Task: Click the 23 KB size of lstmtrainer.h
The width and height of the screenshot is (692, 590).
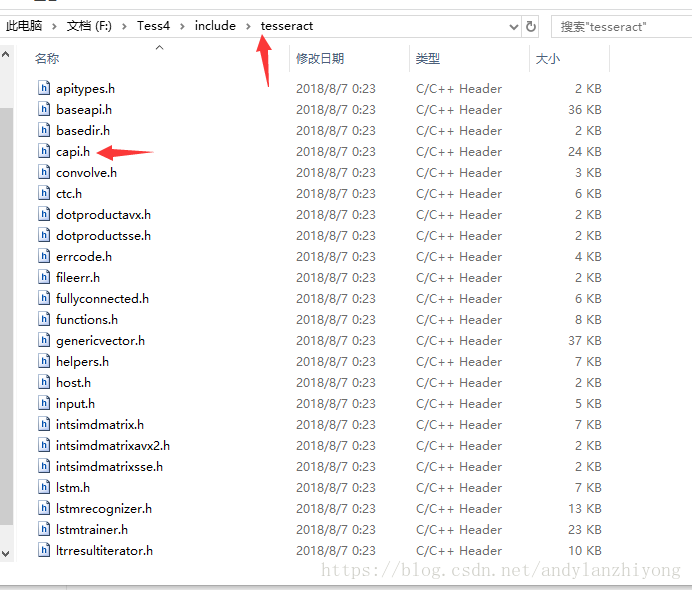Action: click(585, 530)
